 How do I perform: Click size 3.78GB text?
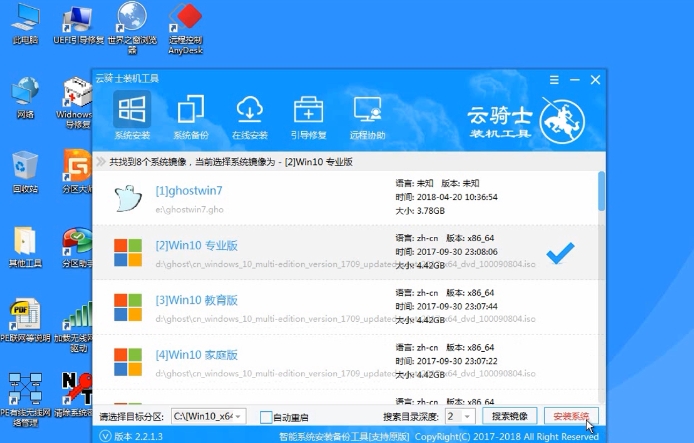click(x=420, y=211)
